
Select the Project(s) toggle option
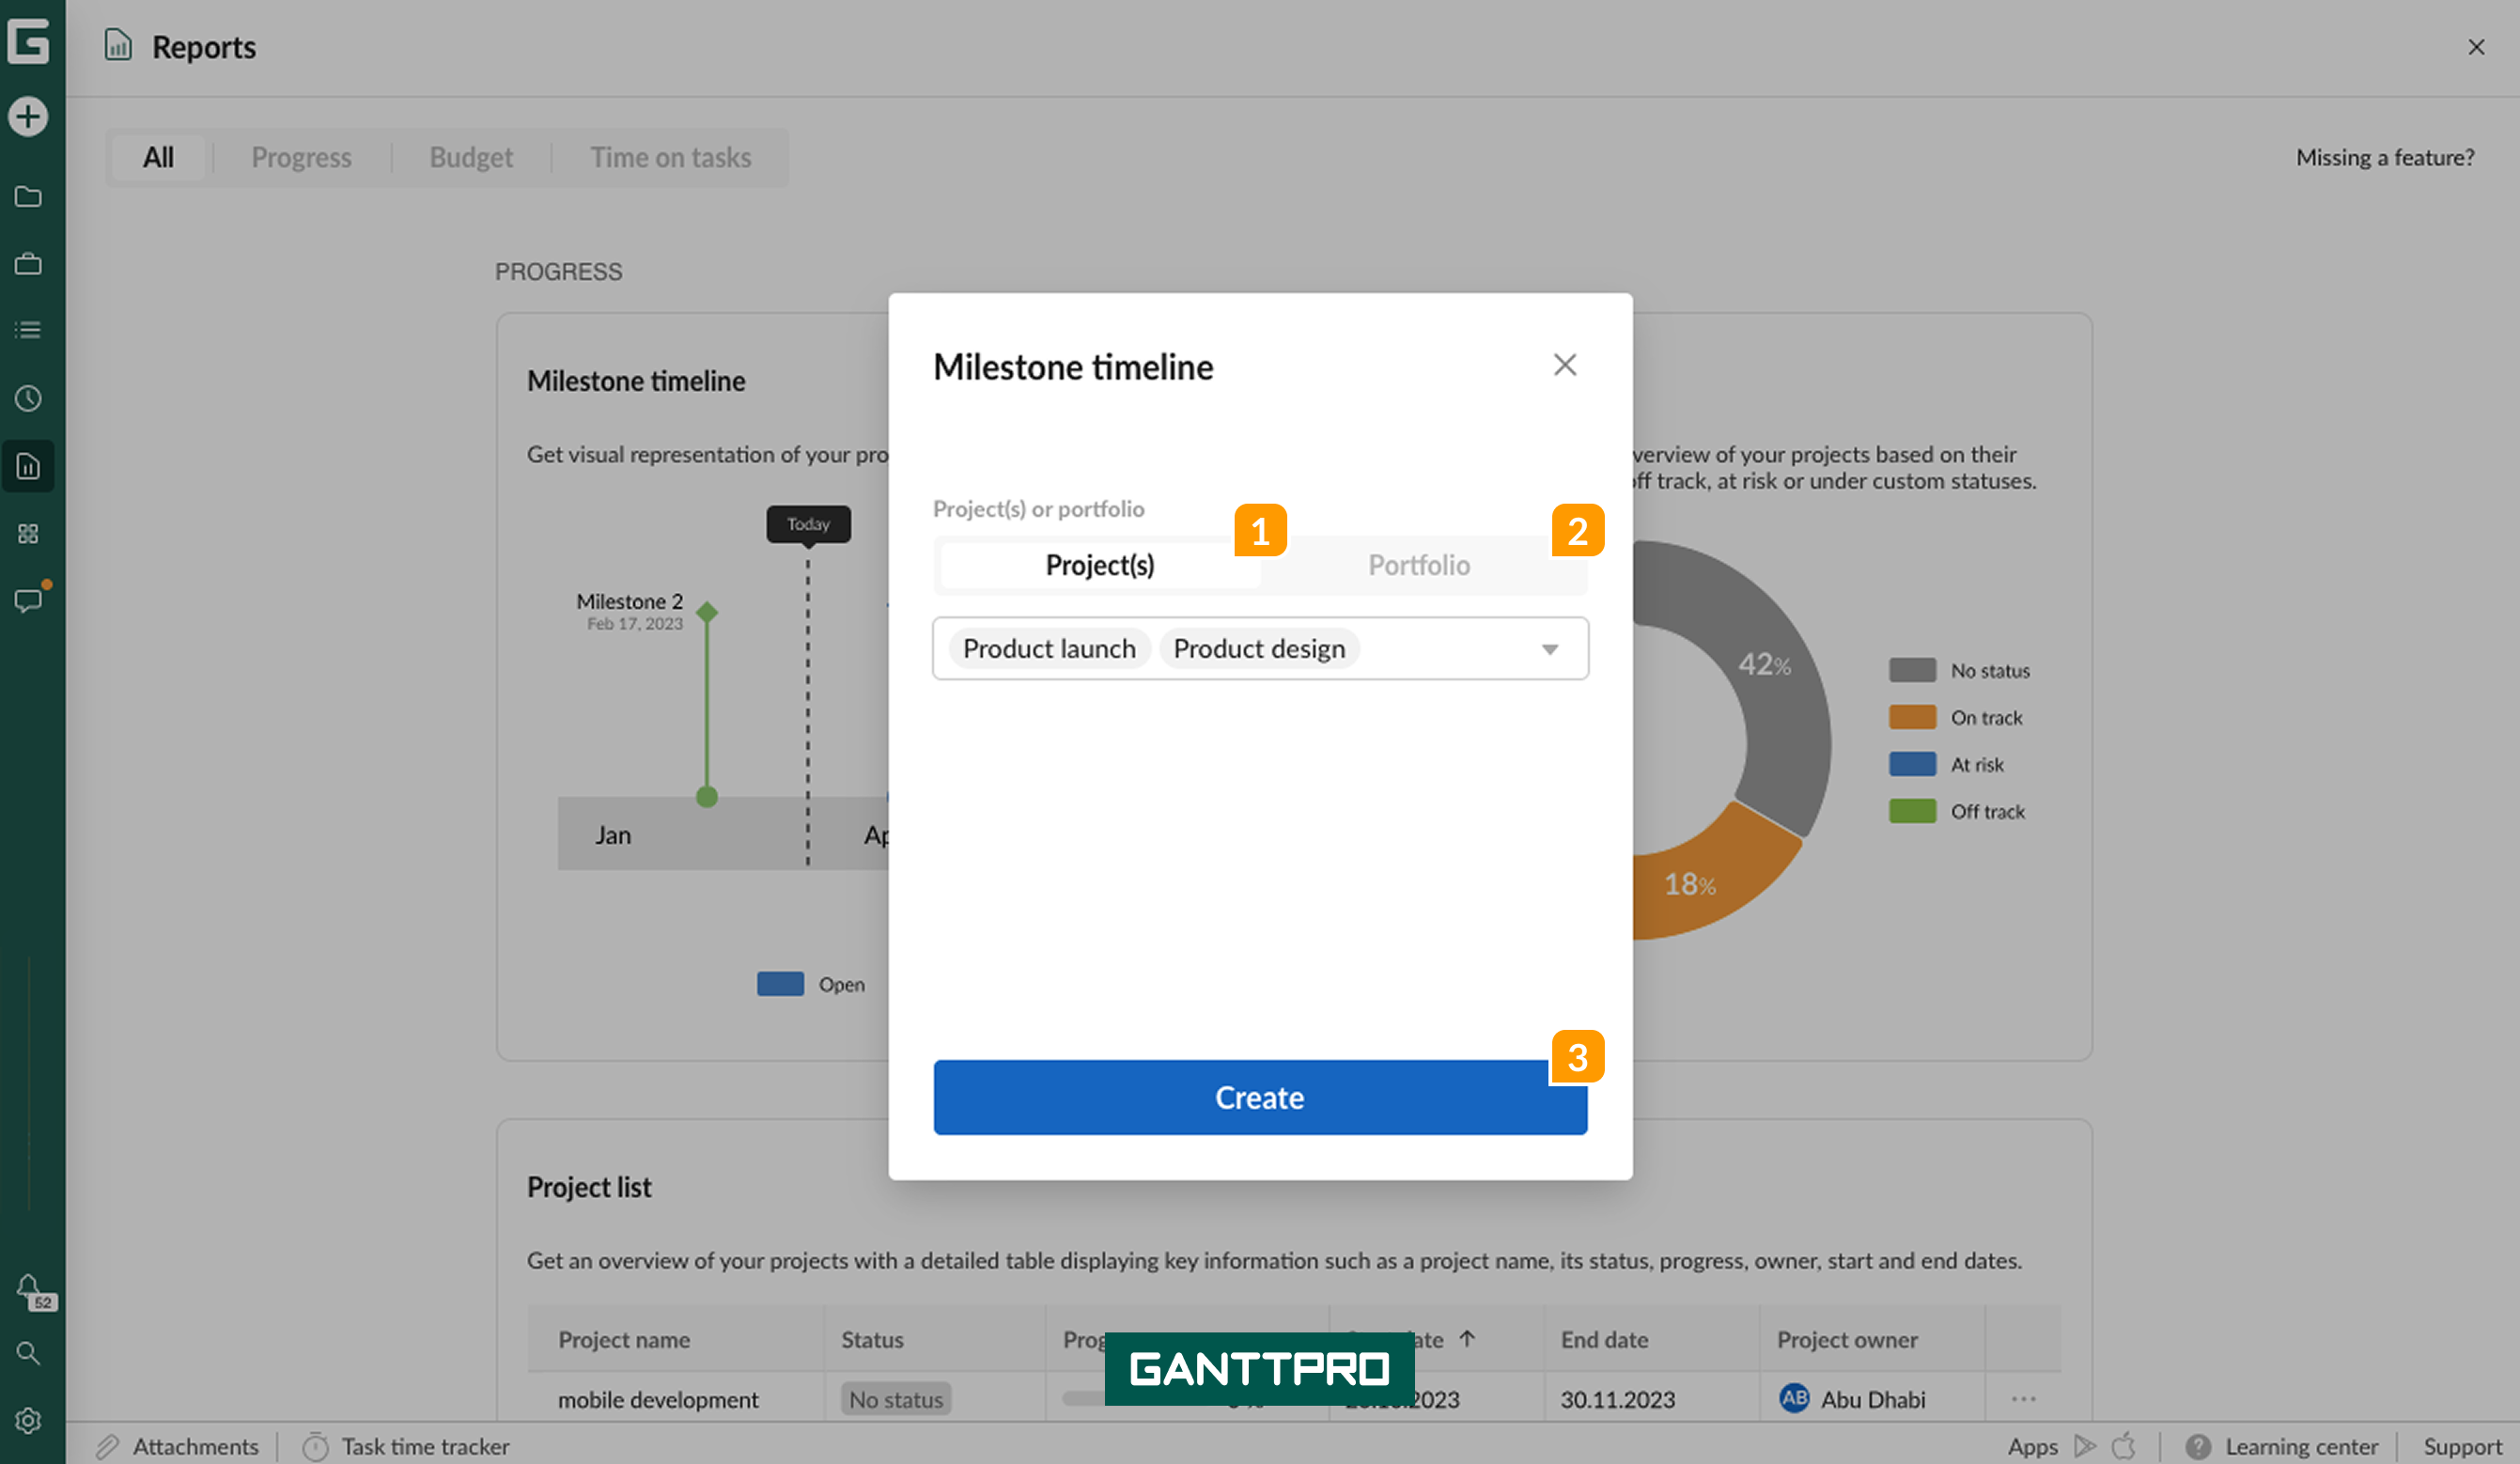[1099, 565]
